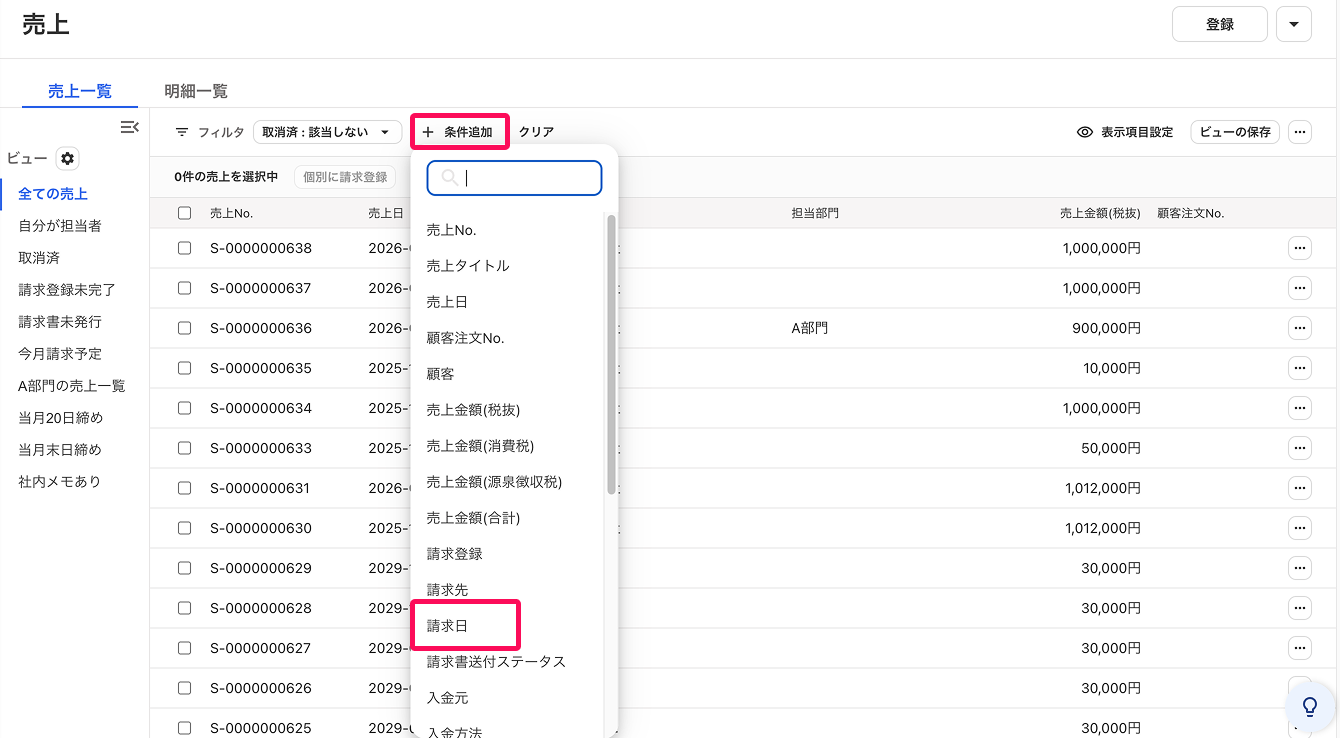1340x738 pixels.
Task: Click the 登録 button
Action: click(1220, 24)
